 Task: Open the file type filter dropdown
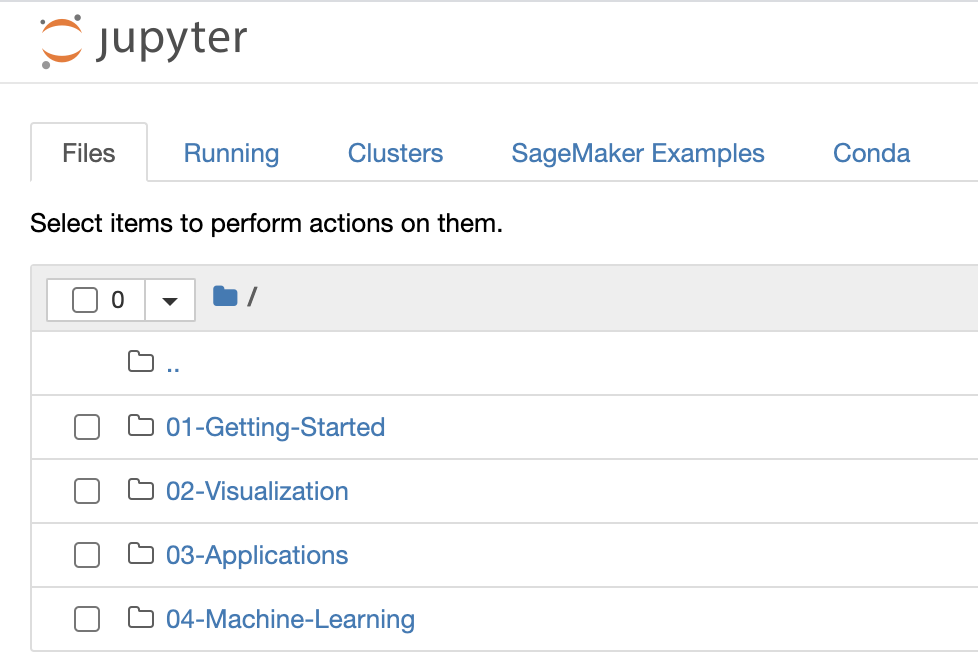170,299
